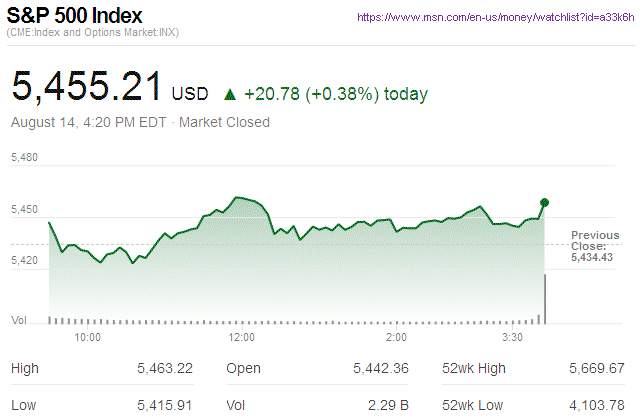Screen dimensions: 640x420
Task: Click the 52wk Low value 4,103.78
Action: [595, 405]
